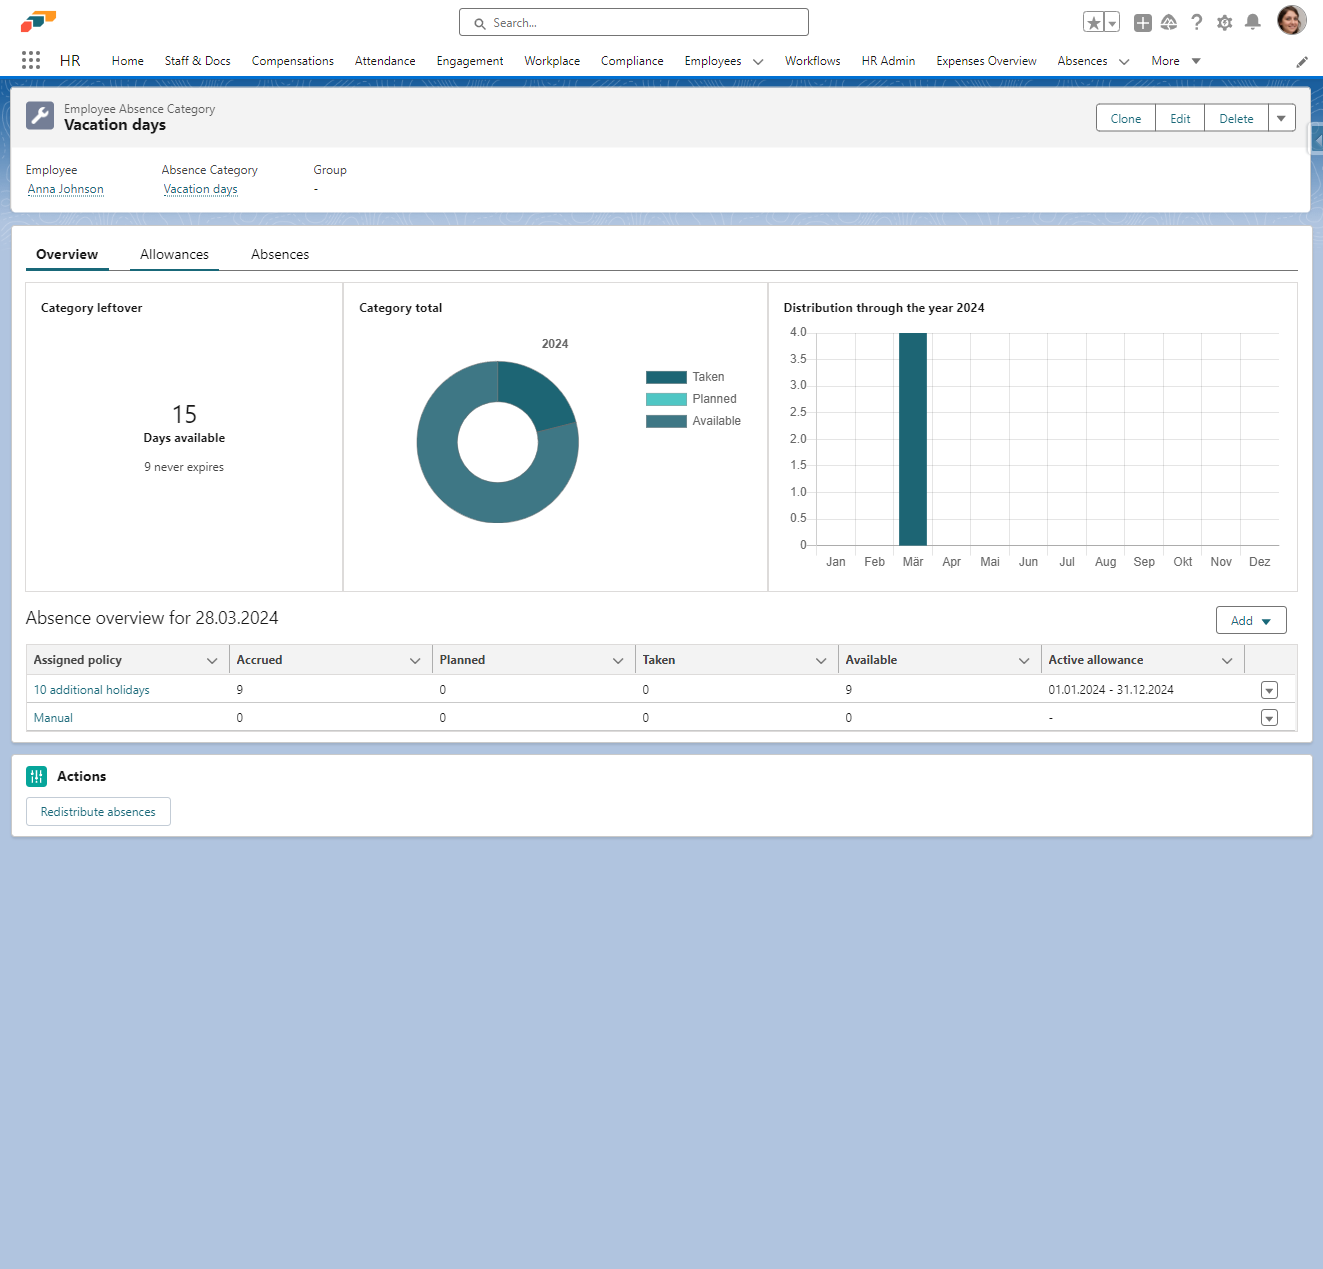Expand the Add dropdown button
1323x1269 pixels.
coord(1251,621)
